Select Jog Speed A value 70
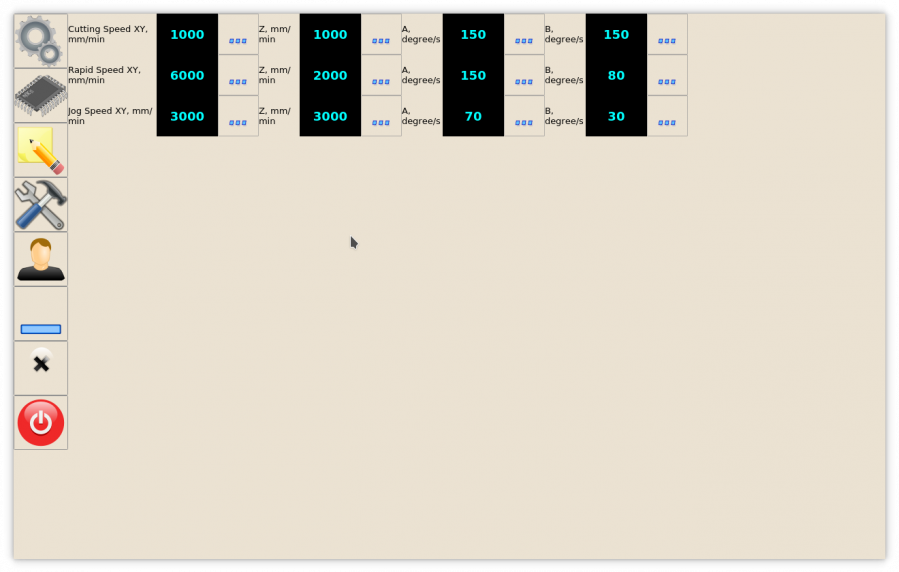The height and width of the screenshot is (572, 899). [474, 116]
